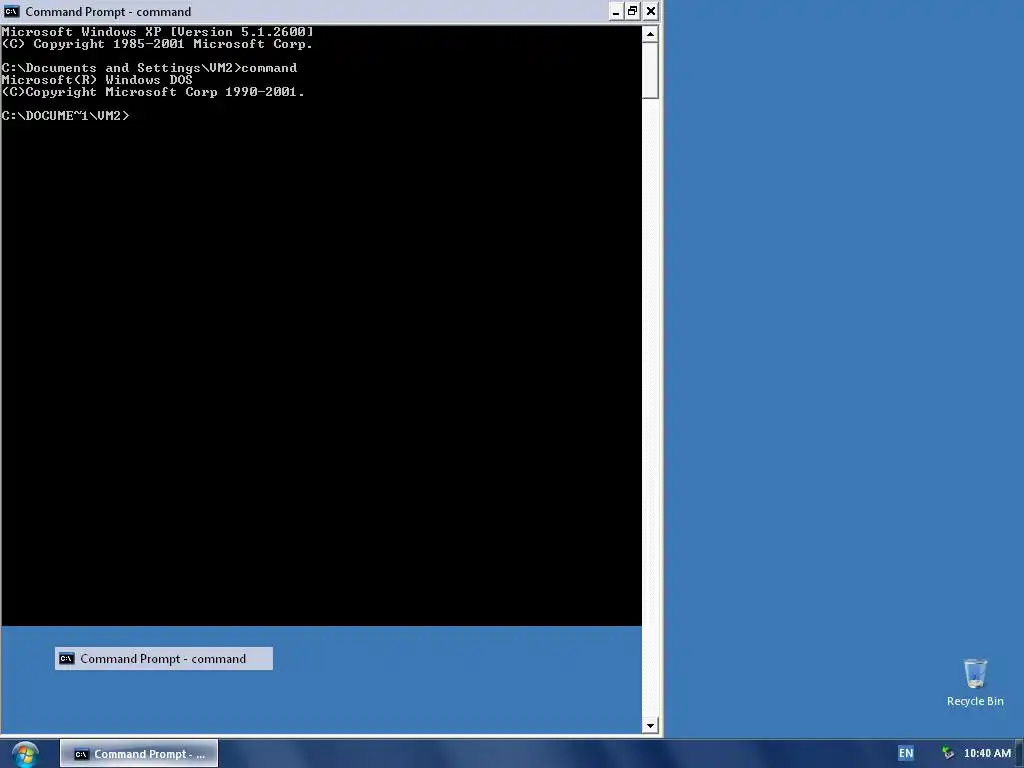This screenshot has height=768, width=1024.
Task: Click the 'Microsoft Windows XP [Version 5.1.2600]' line
Action: [x=157, y=31]
